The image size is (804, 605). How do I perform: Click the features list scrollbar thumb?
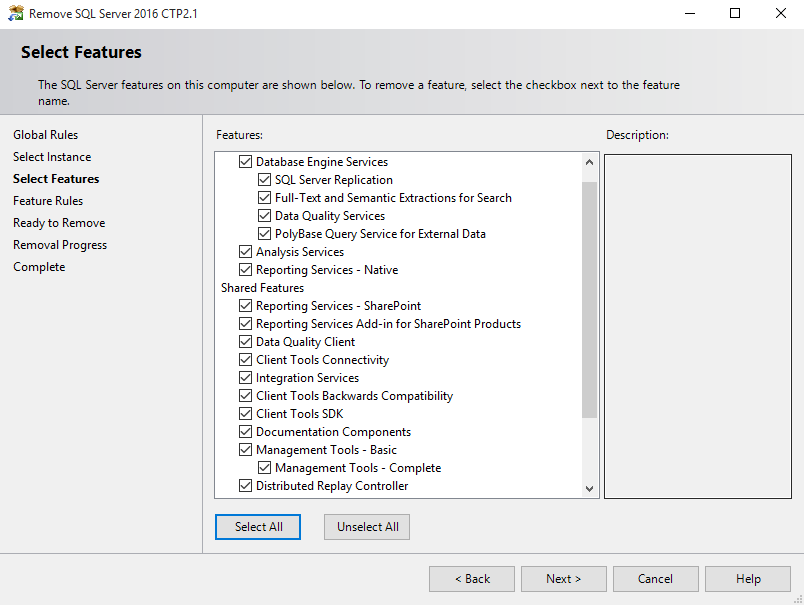589,299
